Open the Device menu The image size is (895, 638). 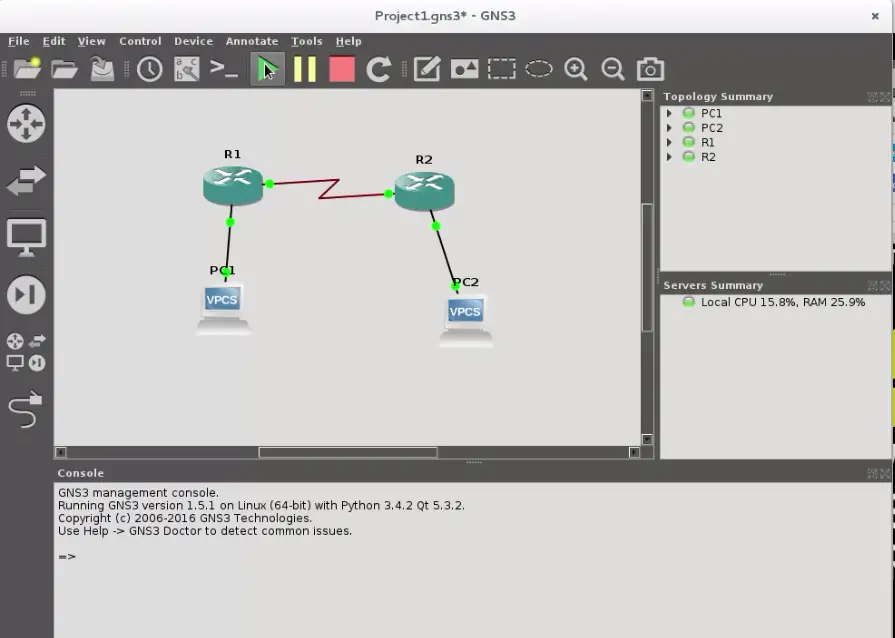[193, 41]
